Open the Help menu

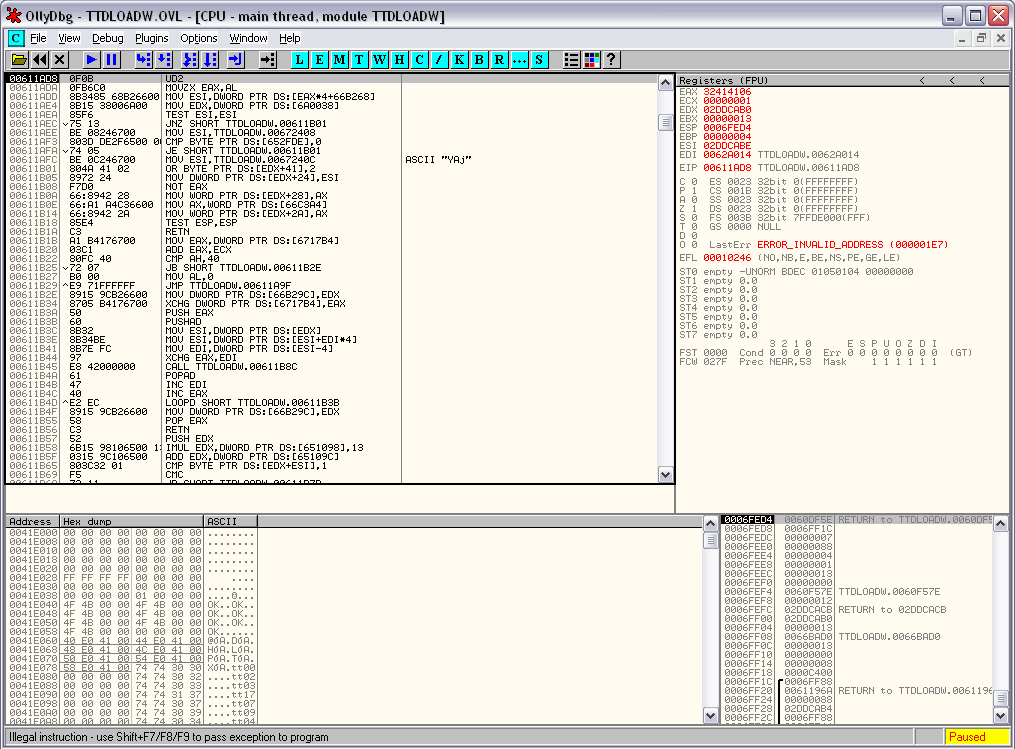289,38
